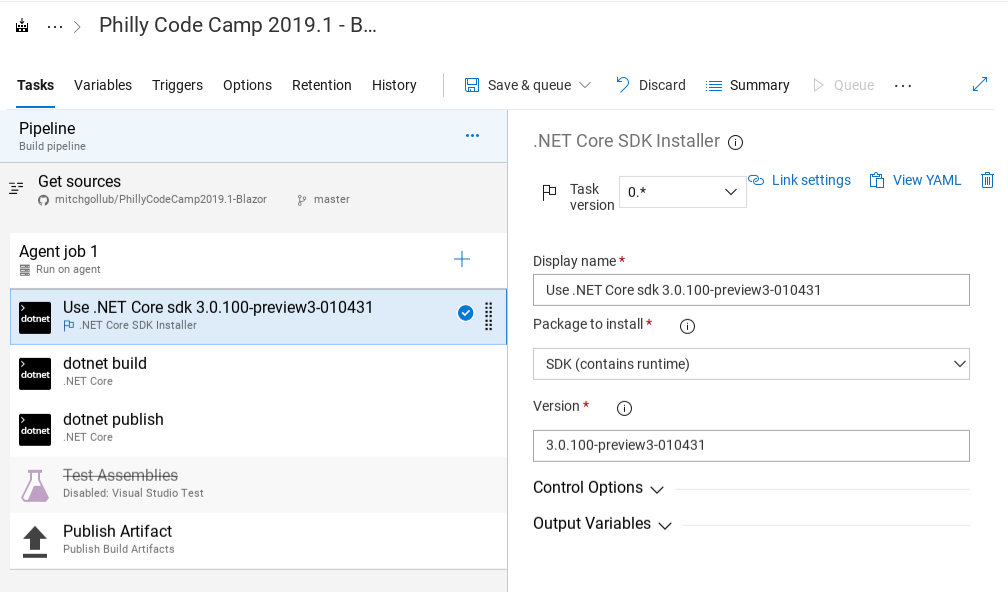View the History tab
The height and width of the screenshot is (592, 1008).
pyautogui.click(x=394, y=85)
